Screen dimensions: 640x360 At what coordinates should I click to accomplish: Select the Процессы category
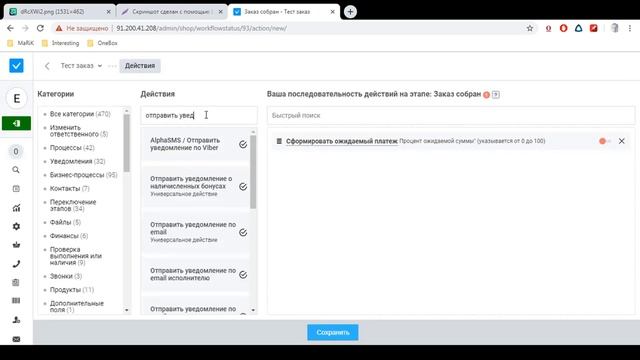click(x=72, y=148)
